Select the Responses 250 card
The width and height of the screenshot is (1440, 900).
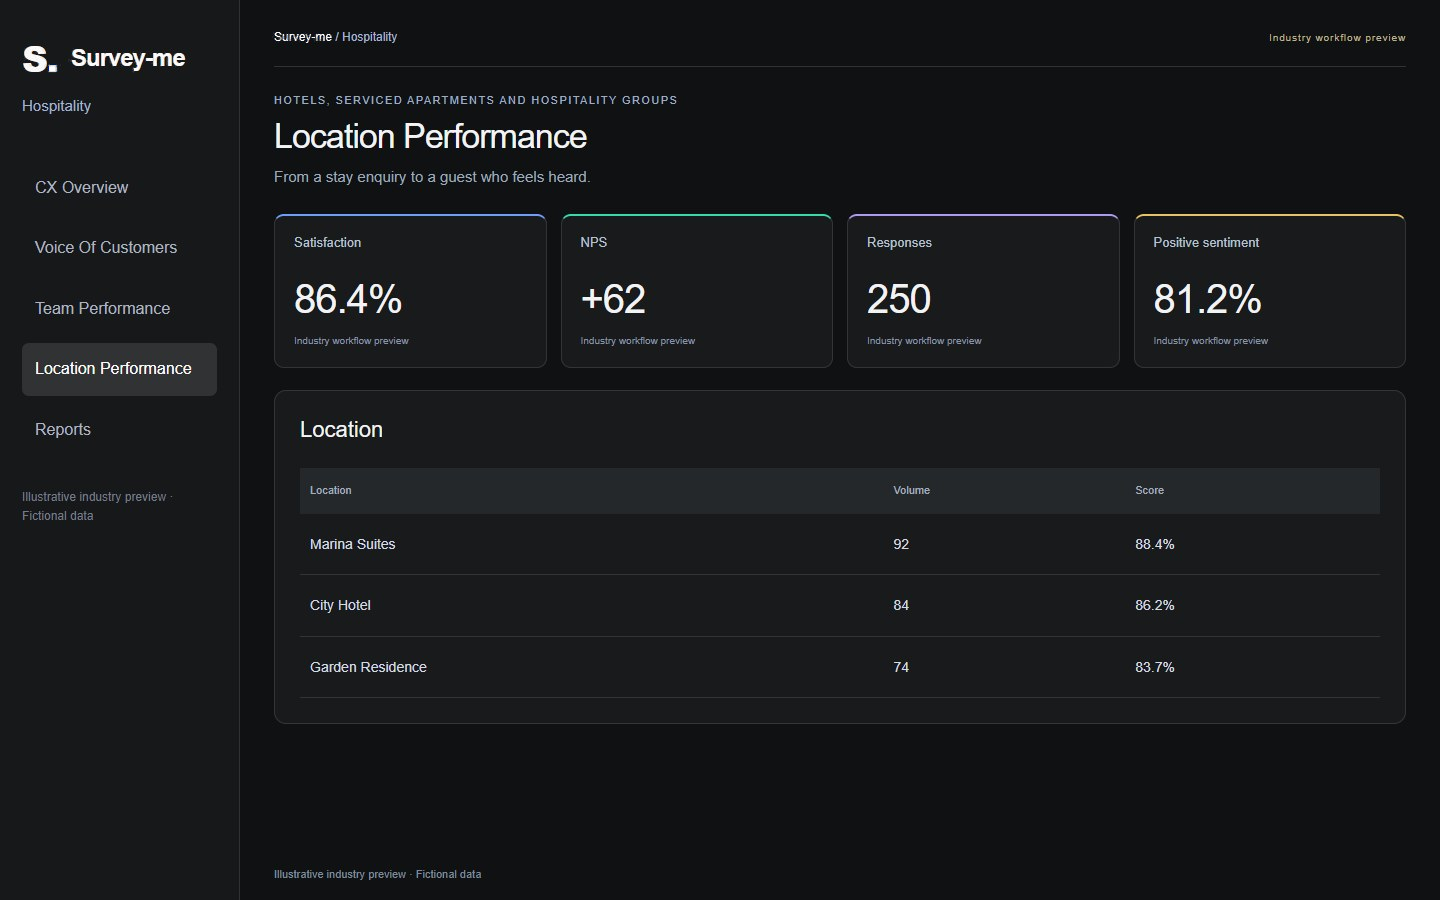(x=983, y=291)
